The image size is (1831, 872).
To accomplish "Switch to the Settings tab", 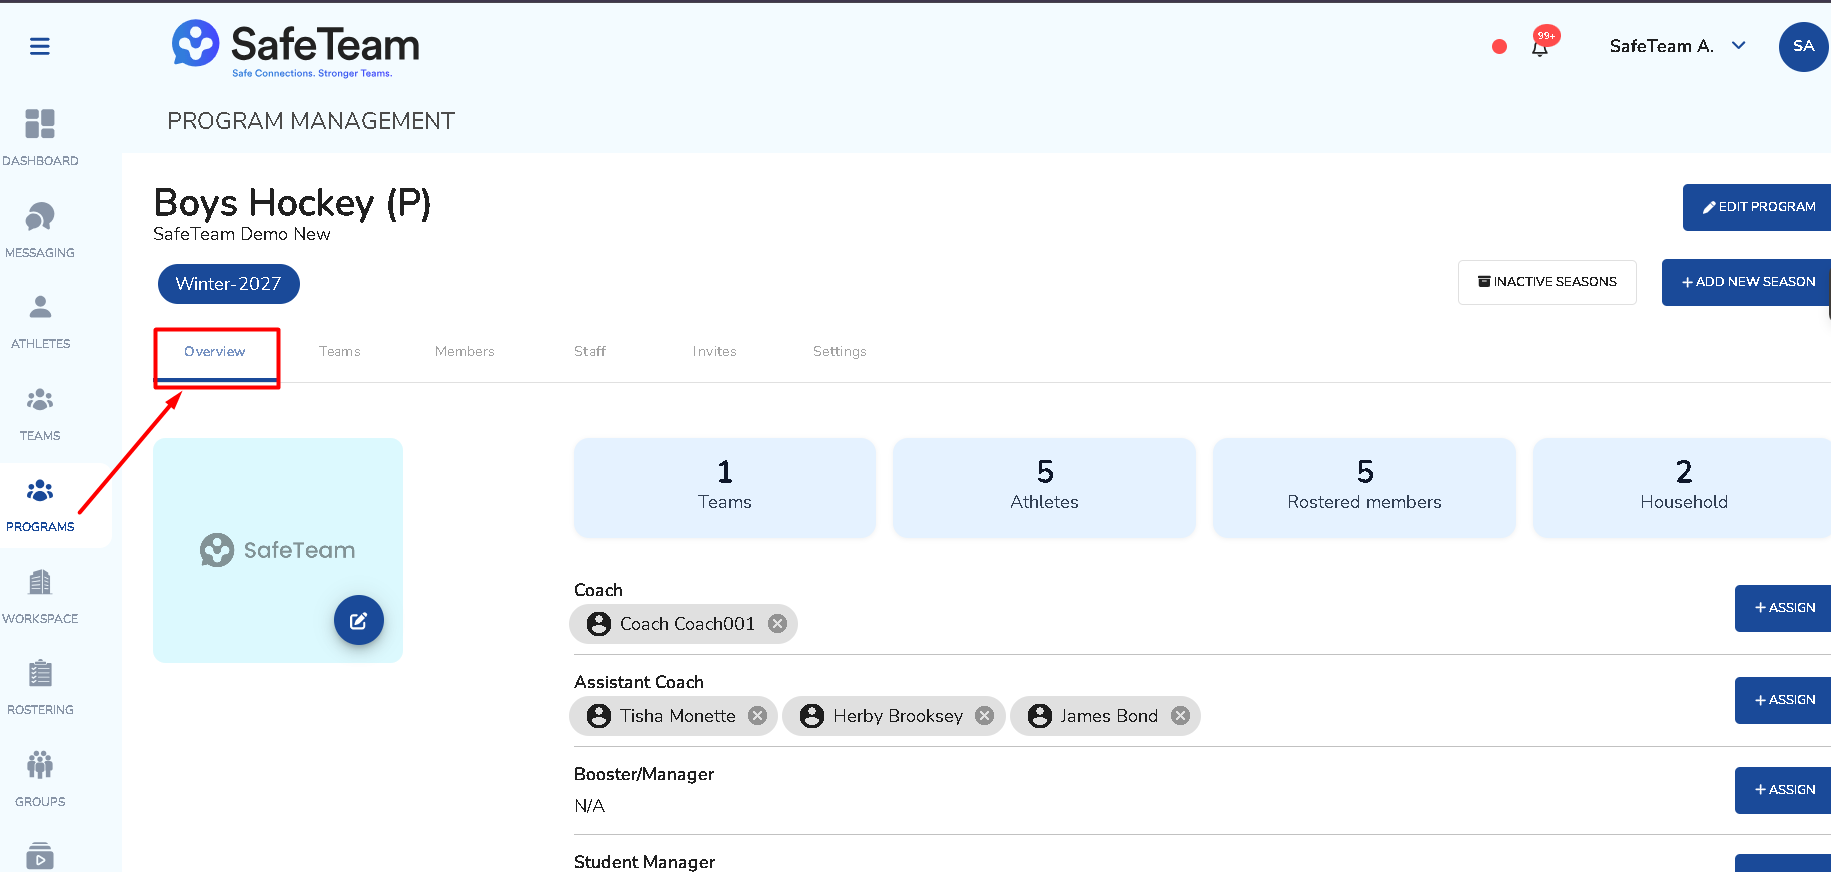I will 840,352.
